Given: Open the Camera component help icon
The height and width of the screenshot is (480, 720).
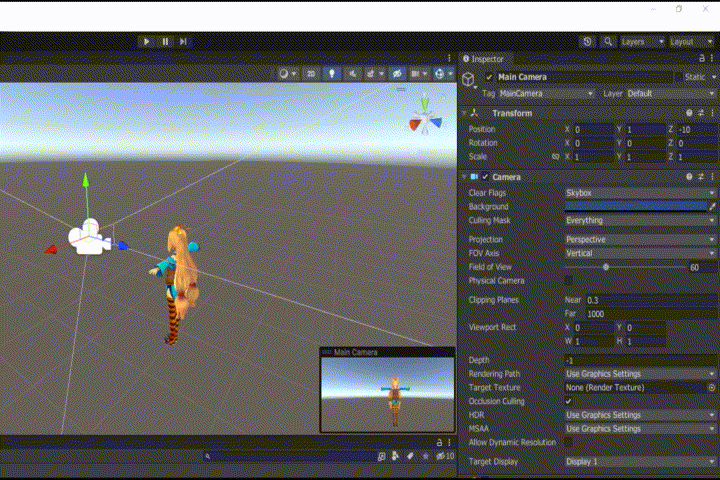Looking at the screenshot, I should 689,177.
